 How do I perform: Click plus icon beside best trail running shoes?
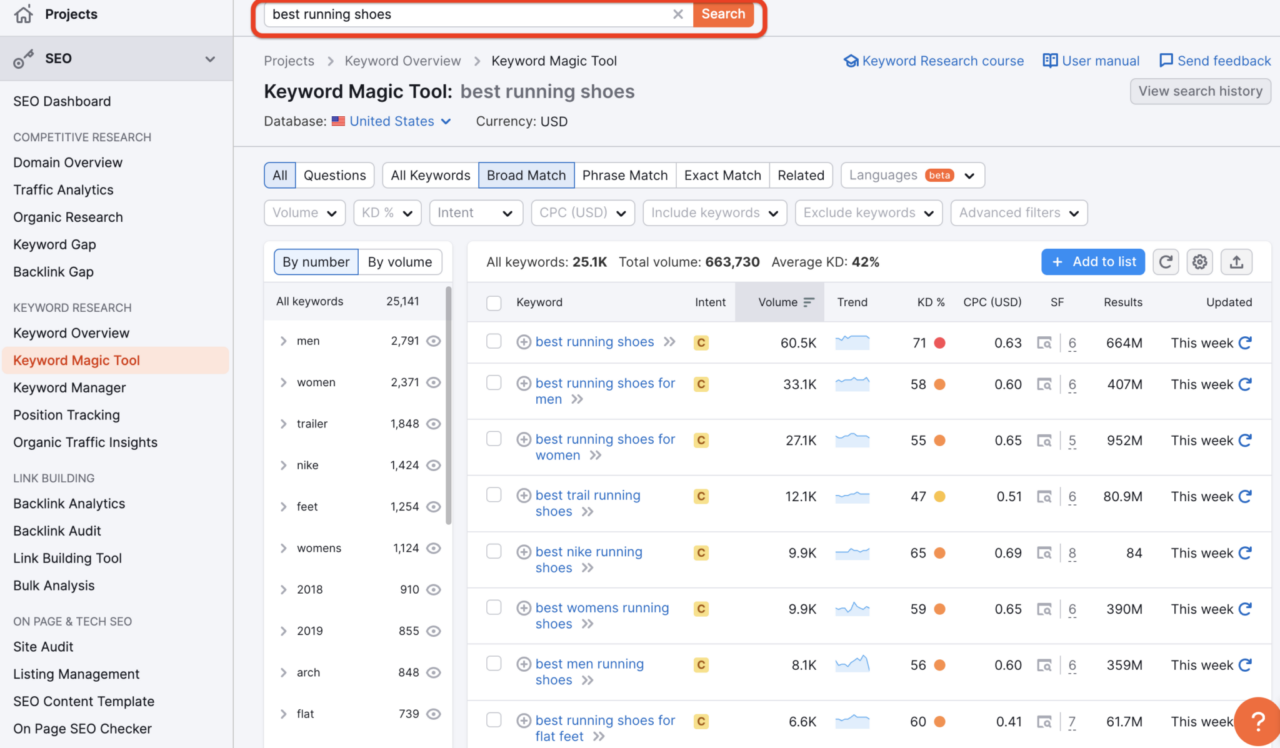pyautogui.click(x=523, y=496)
